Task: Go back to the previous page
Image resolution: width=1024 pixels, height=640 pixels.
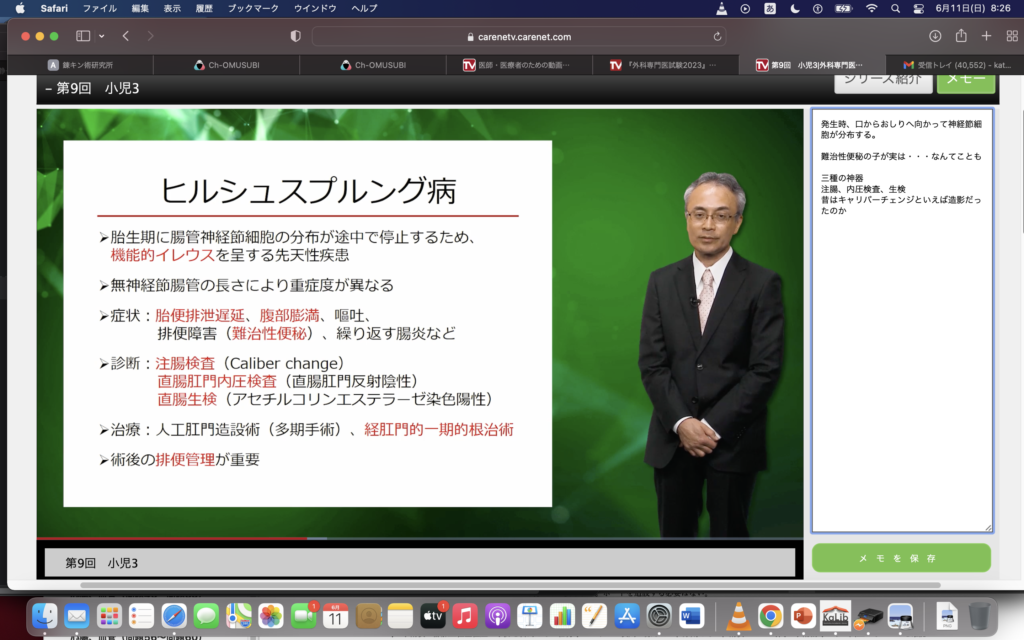Action: pyautogui.click(x=126, y=36)
